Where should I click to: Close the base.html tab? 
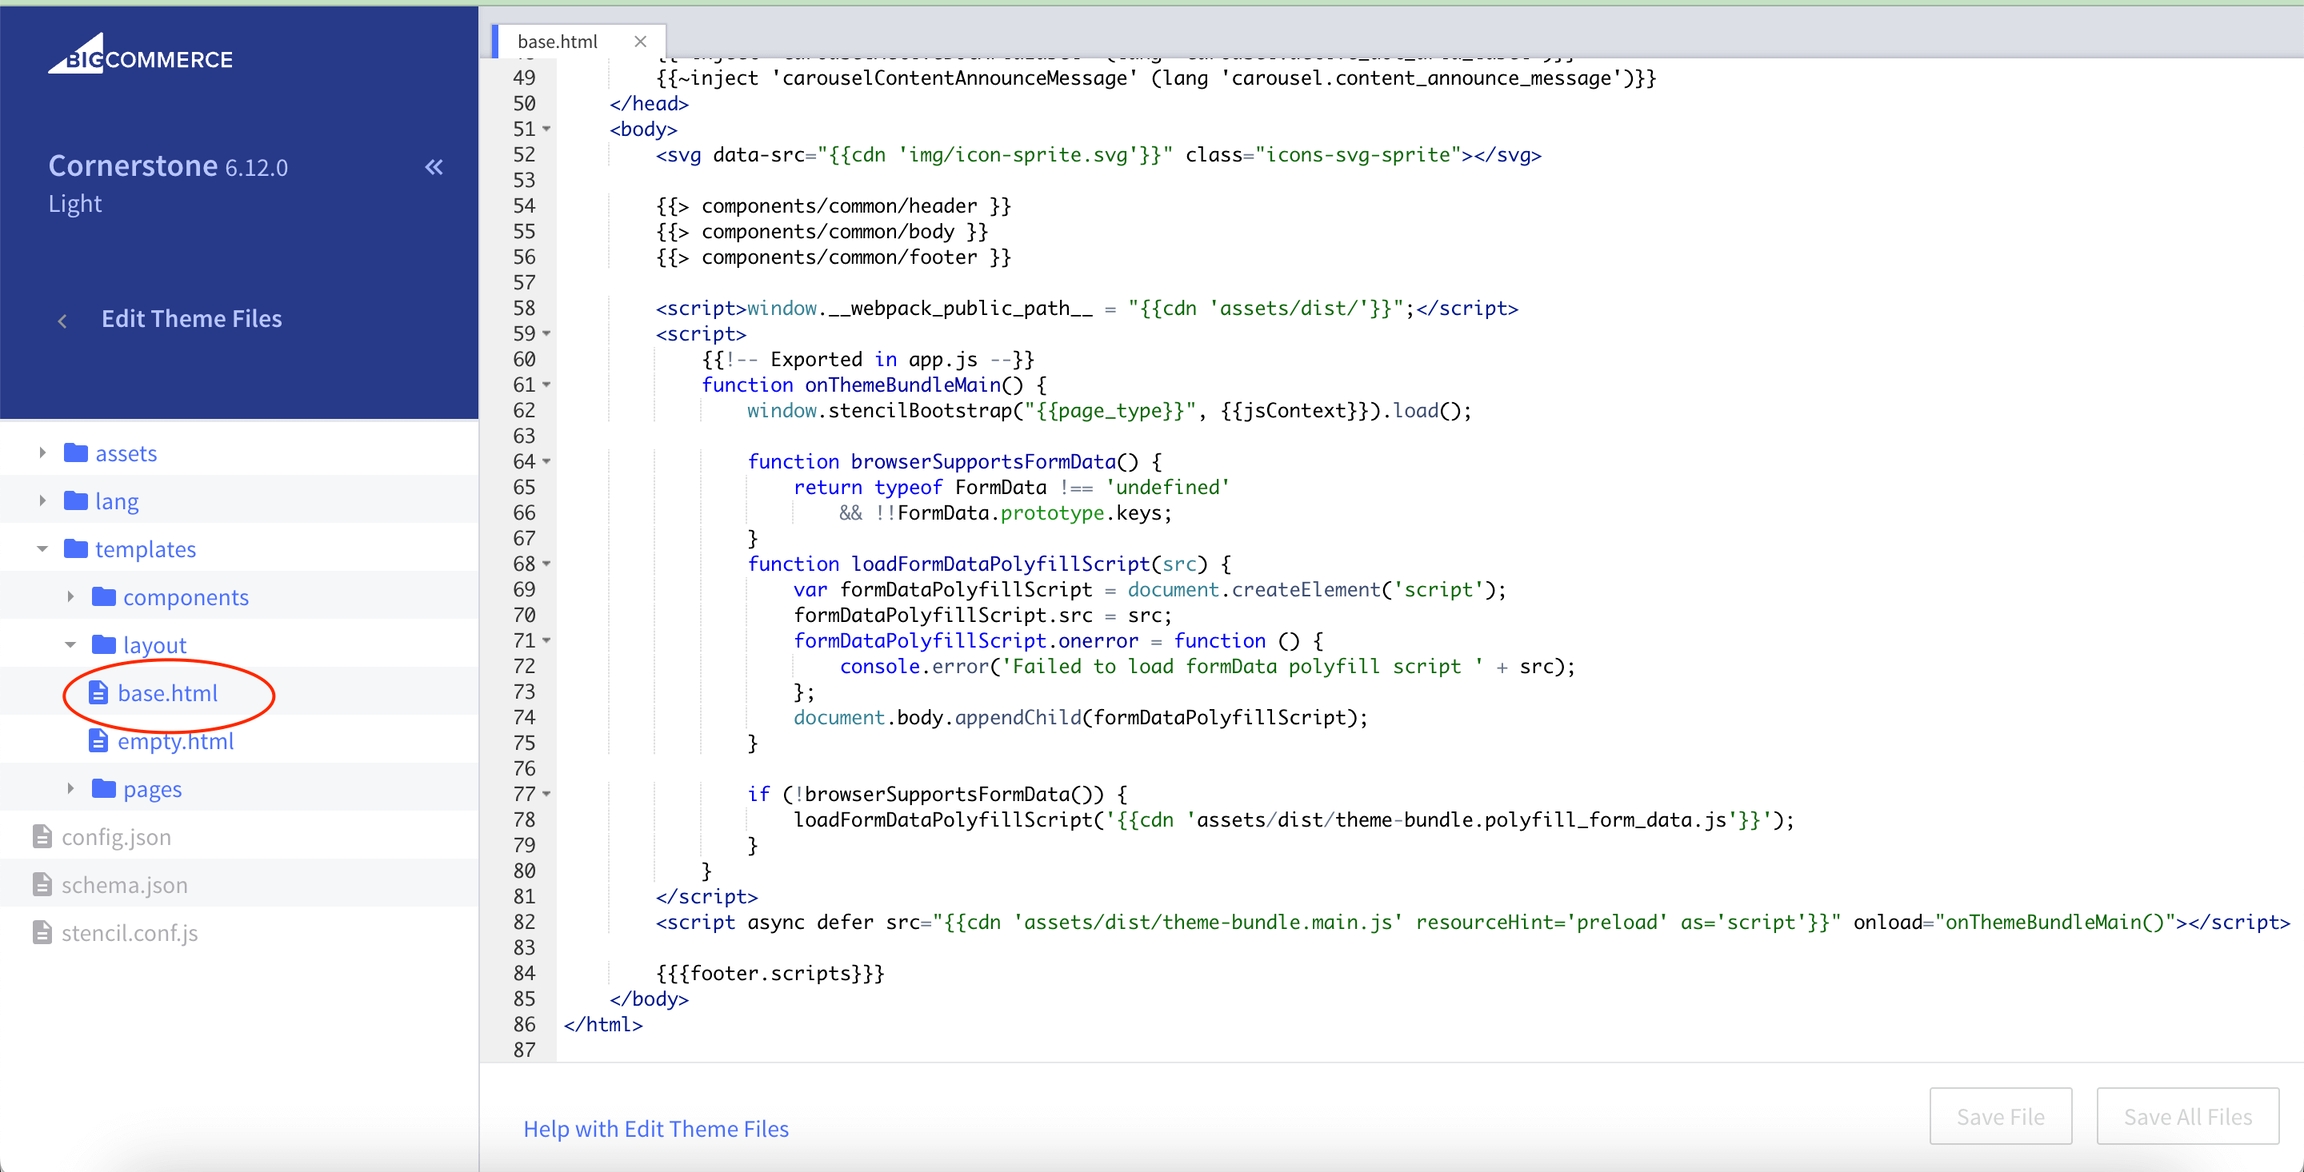pyautogui.click(x=641, y=41)
